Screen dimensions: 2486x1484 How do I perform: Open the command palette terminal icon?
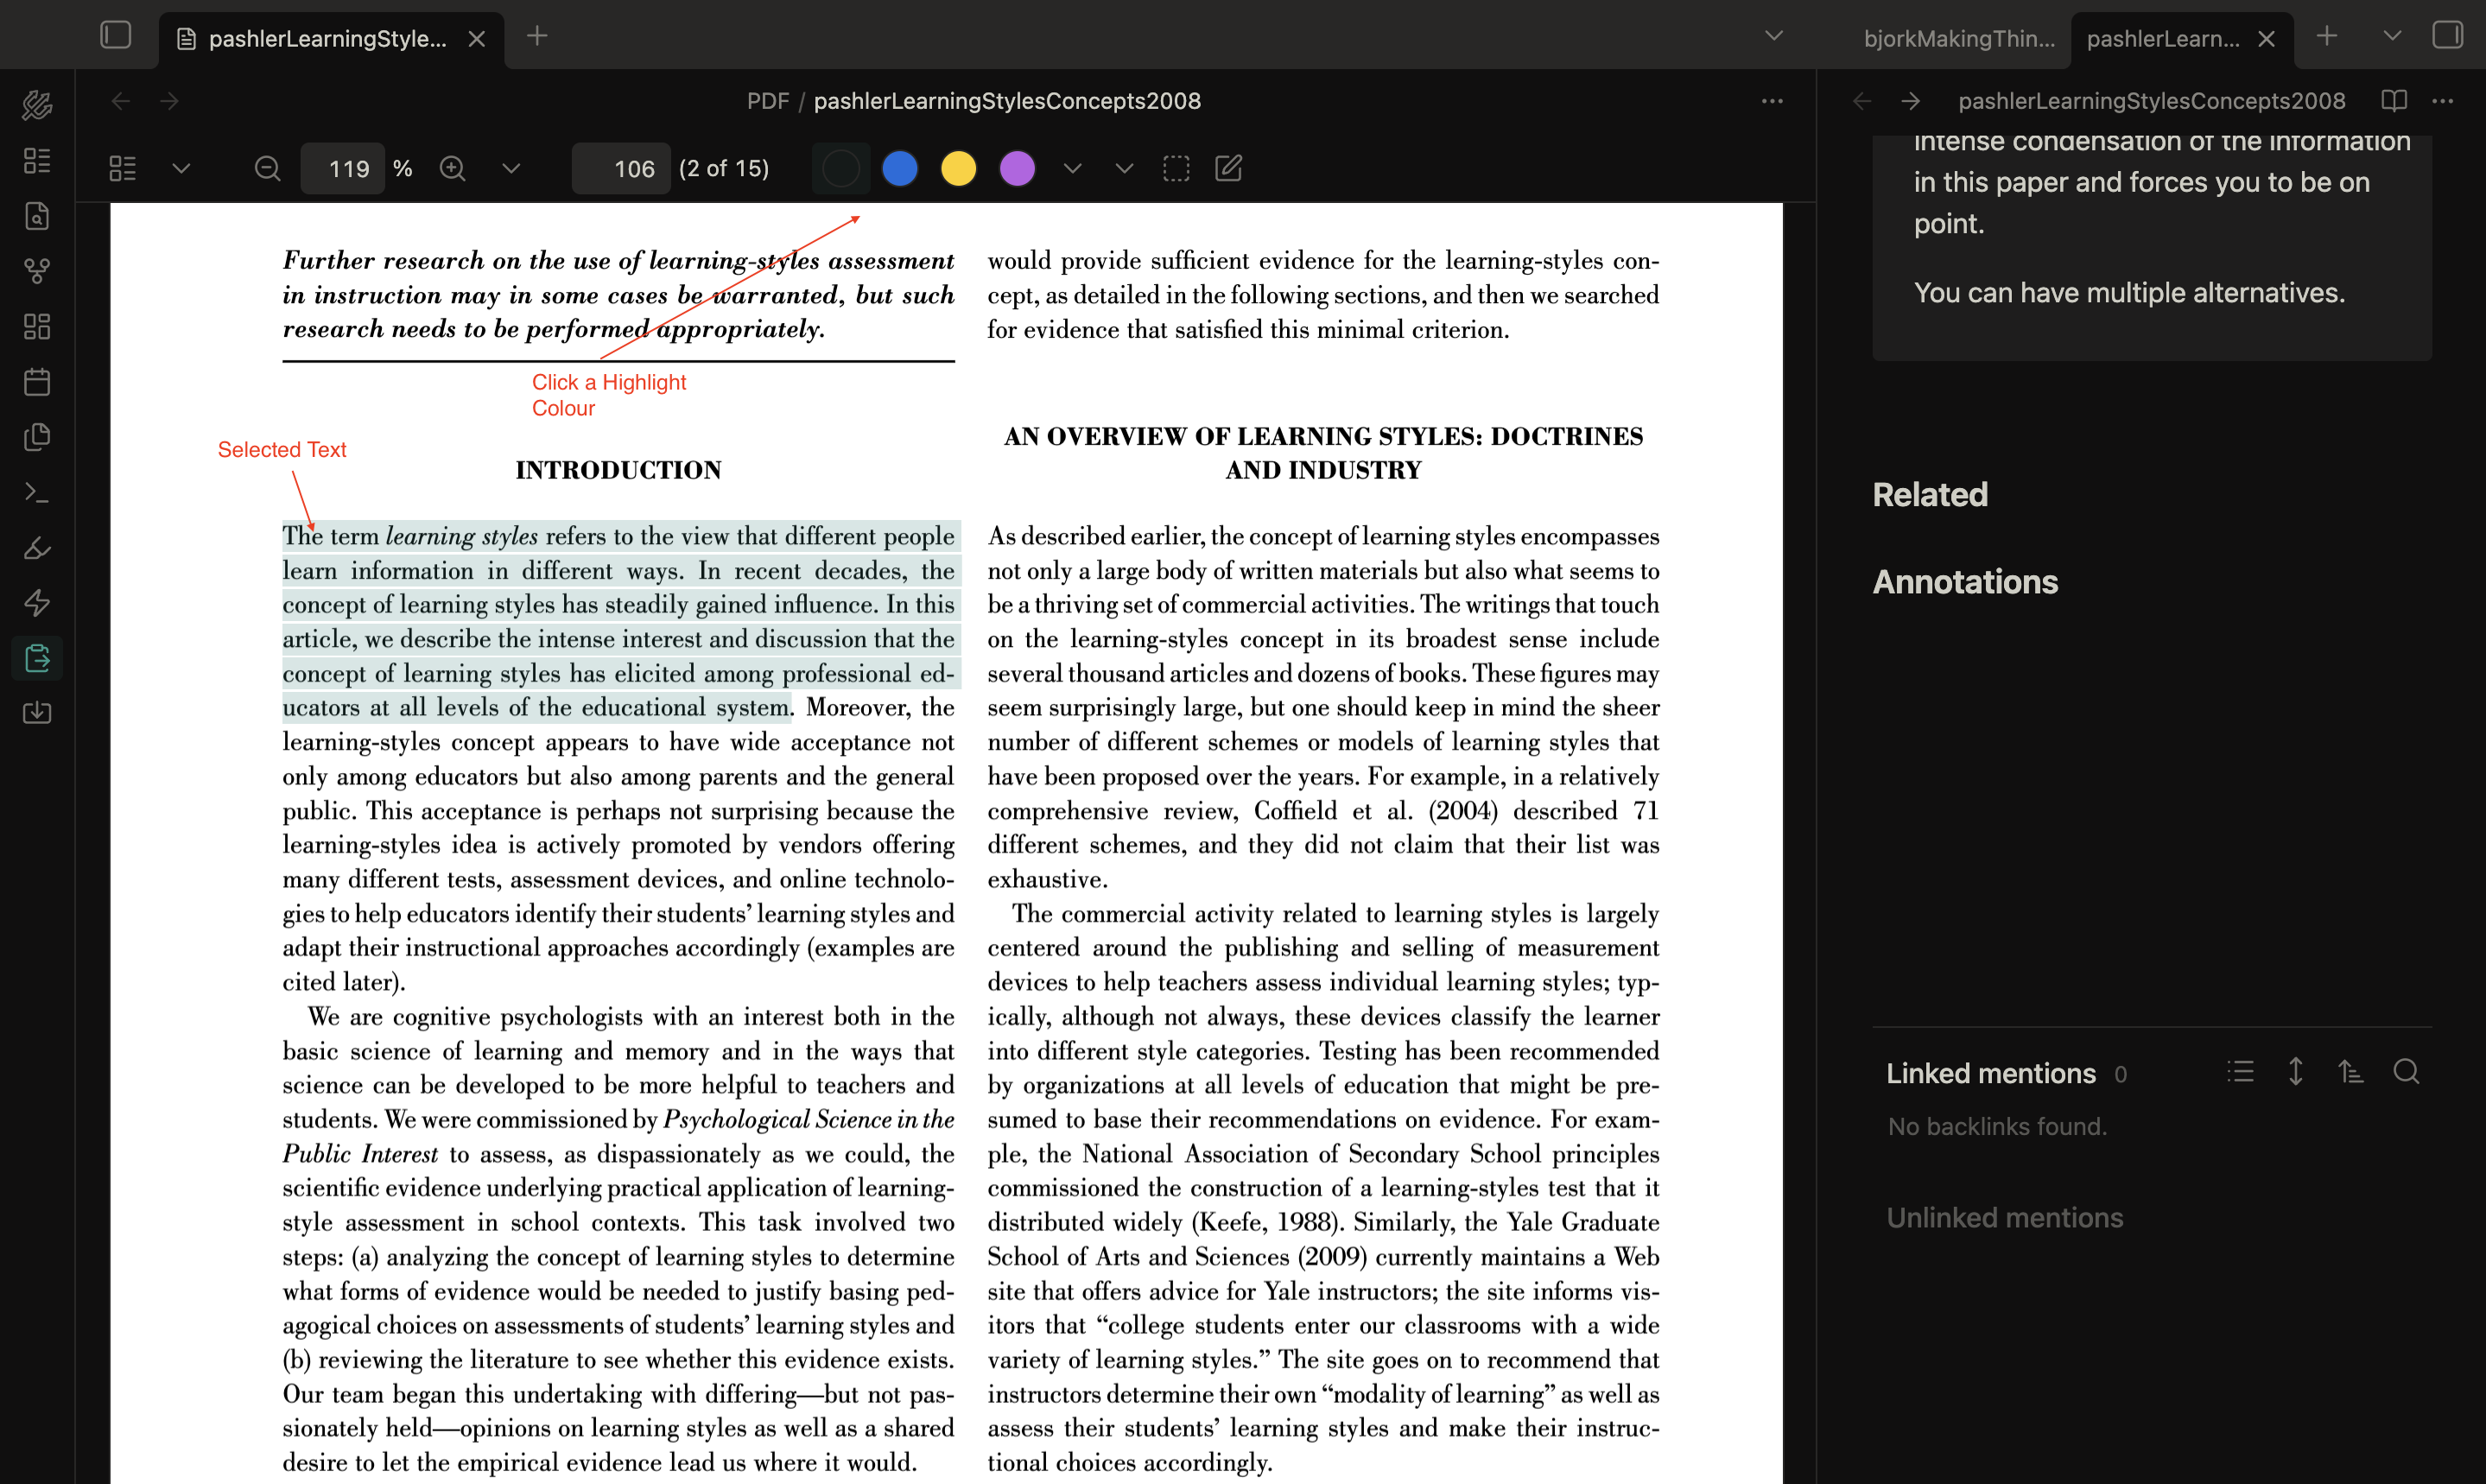[x=37, y=492]
